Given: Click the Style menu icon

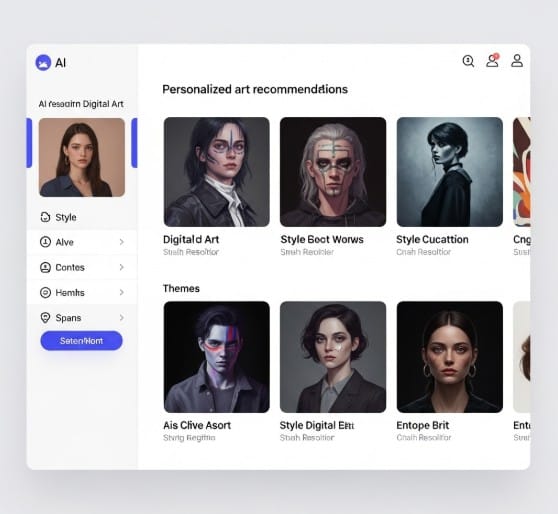Looking at the screenshot, I should pyautogui.click(x=45, y=217).
